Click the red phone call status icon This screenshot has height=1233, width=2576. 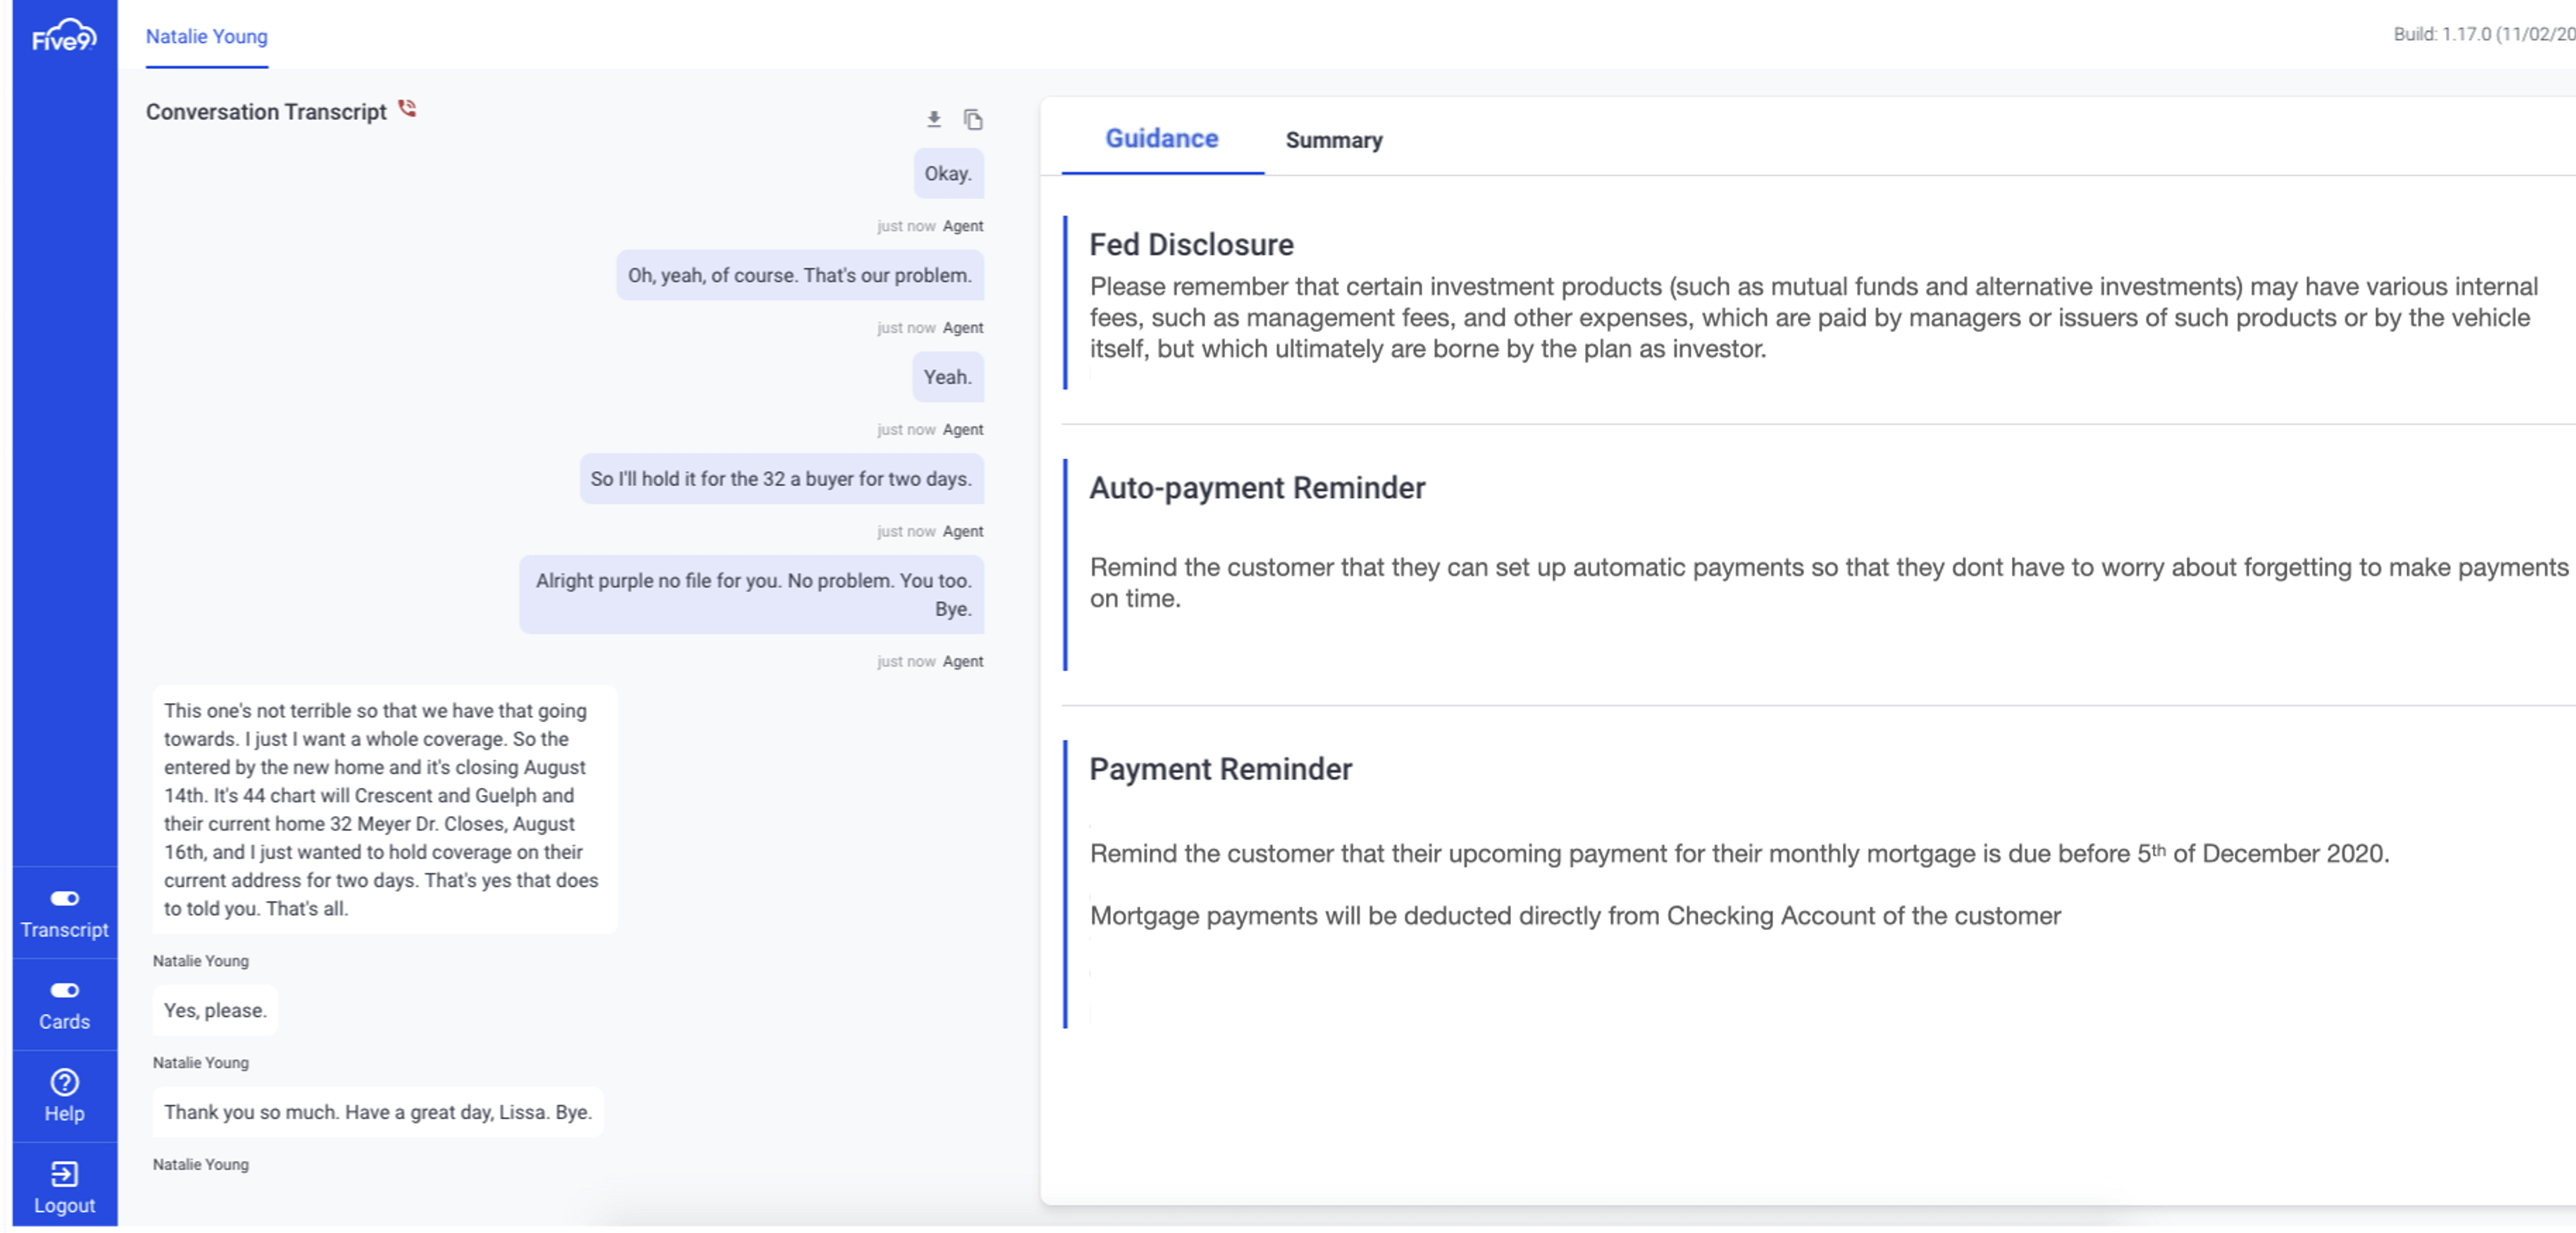click(x=407, y=108)
